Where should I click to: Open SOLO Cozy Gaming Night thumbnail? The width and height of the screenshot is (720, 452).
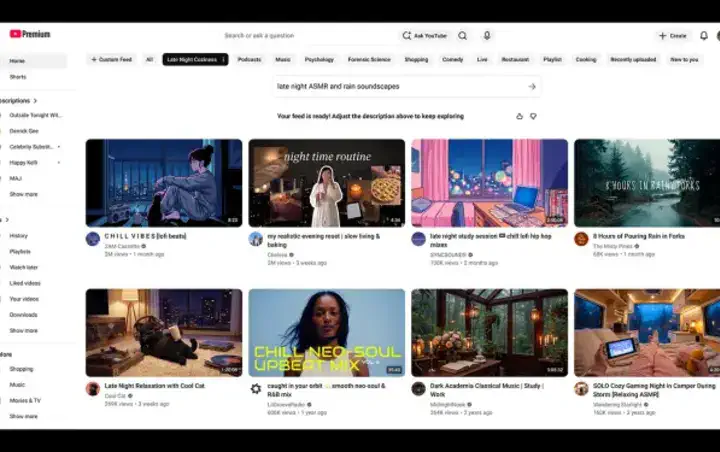(x=647, y=333)
